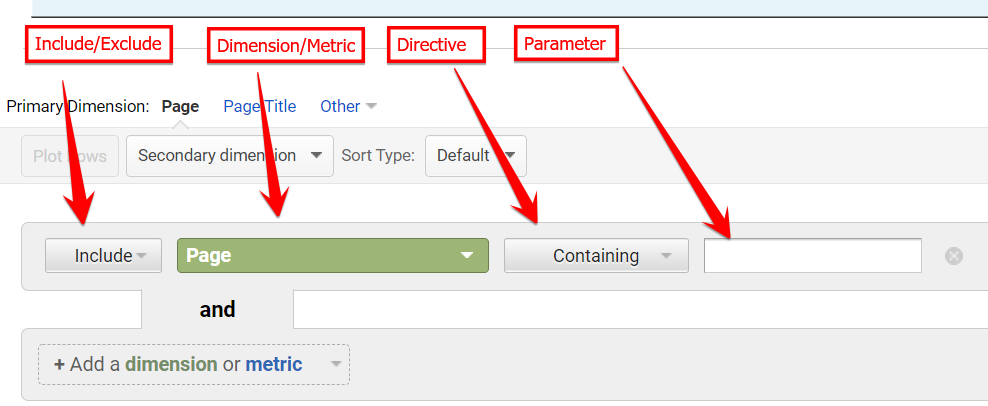Remove the filter row with the X icon
The image size is (988, 406).
(954, 256)
